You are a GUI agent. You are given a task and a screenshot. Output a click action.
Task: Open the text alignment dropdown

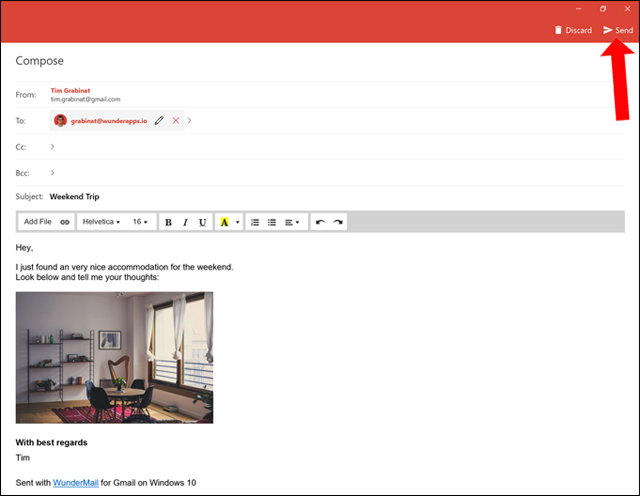(292, 222)
